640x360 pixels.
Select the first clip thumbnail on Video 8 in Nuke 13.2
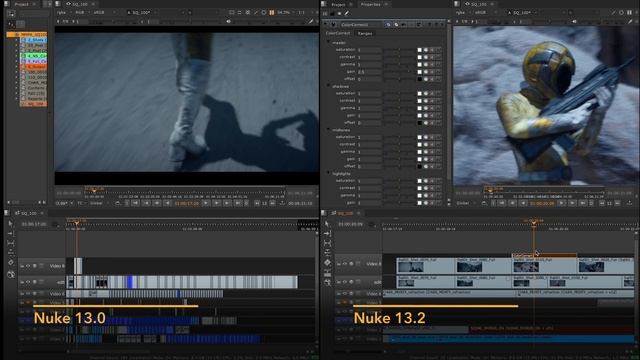point(411,267)
